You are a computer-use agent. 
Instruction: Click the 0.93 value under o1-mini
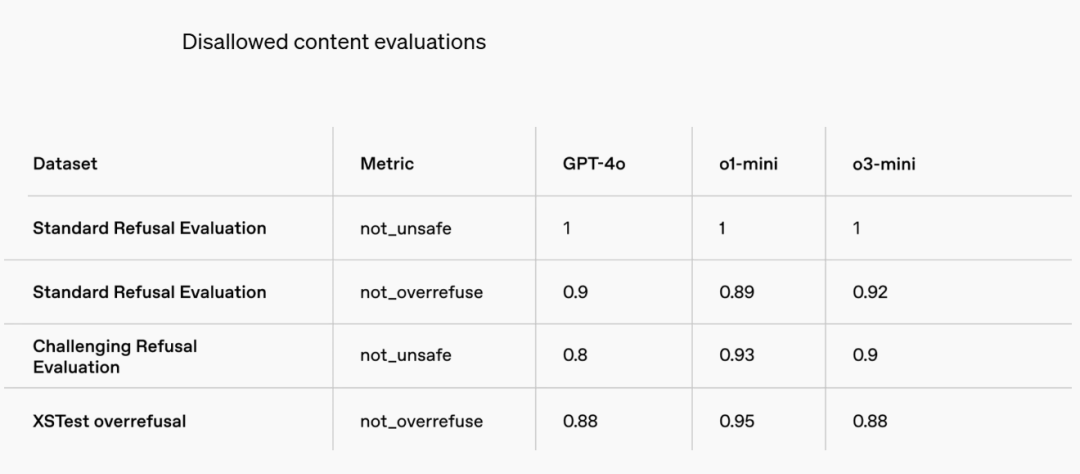coord(736,356)
